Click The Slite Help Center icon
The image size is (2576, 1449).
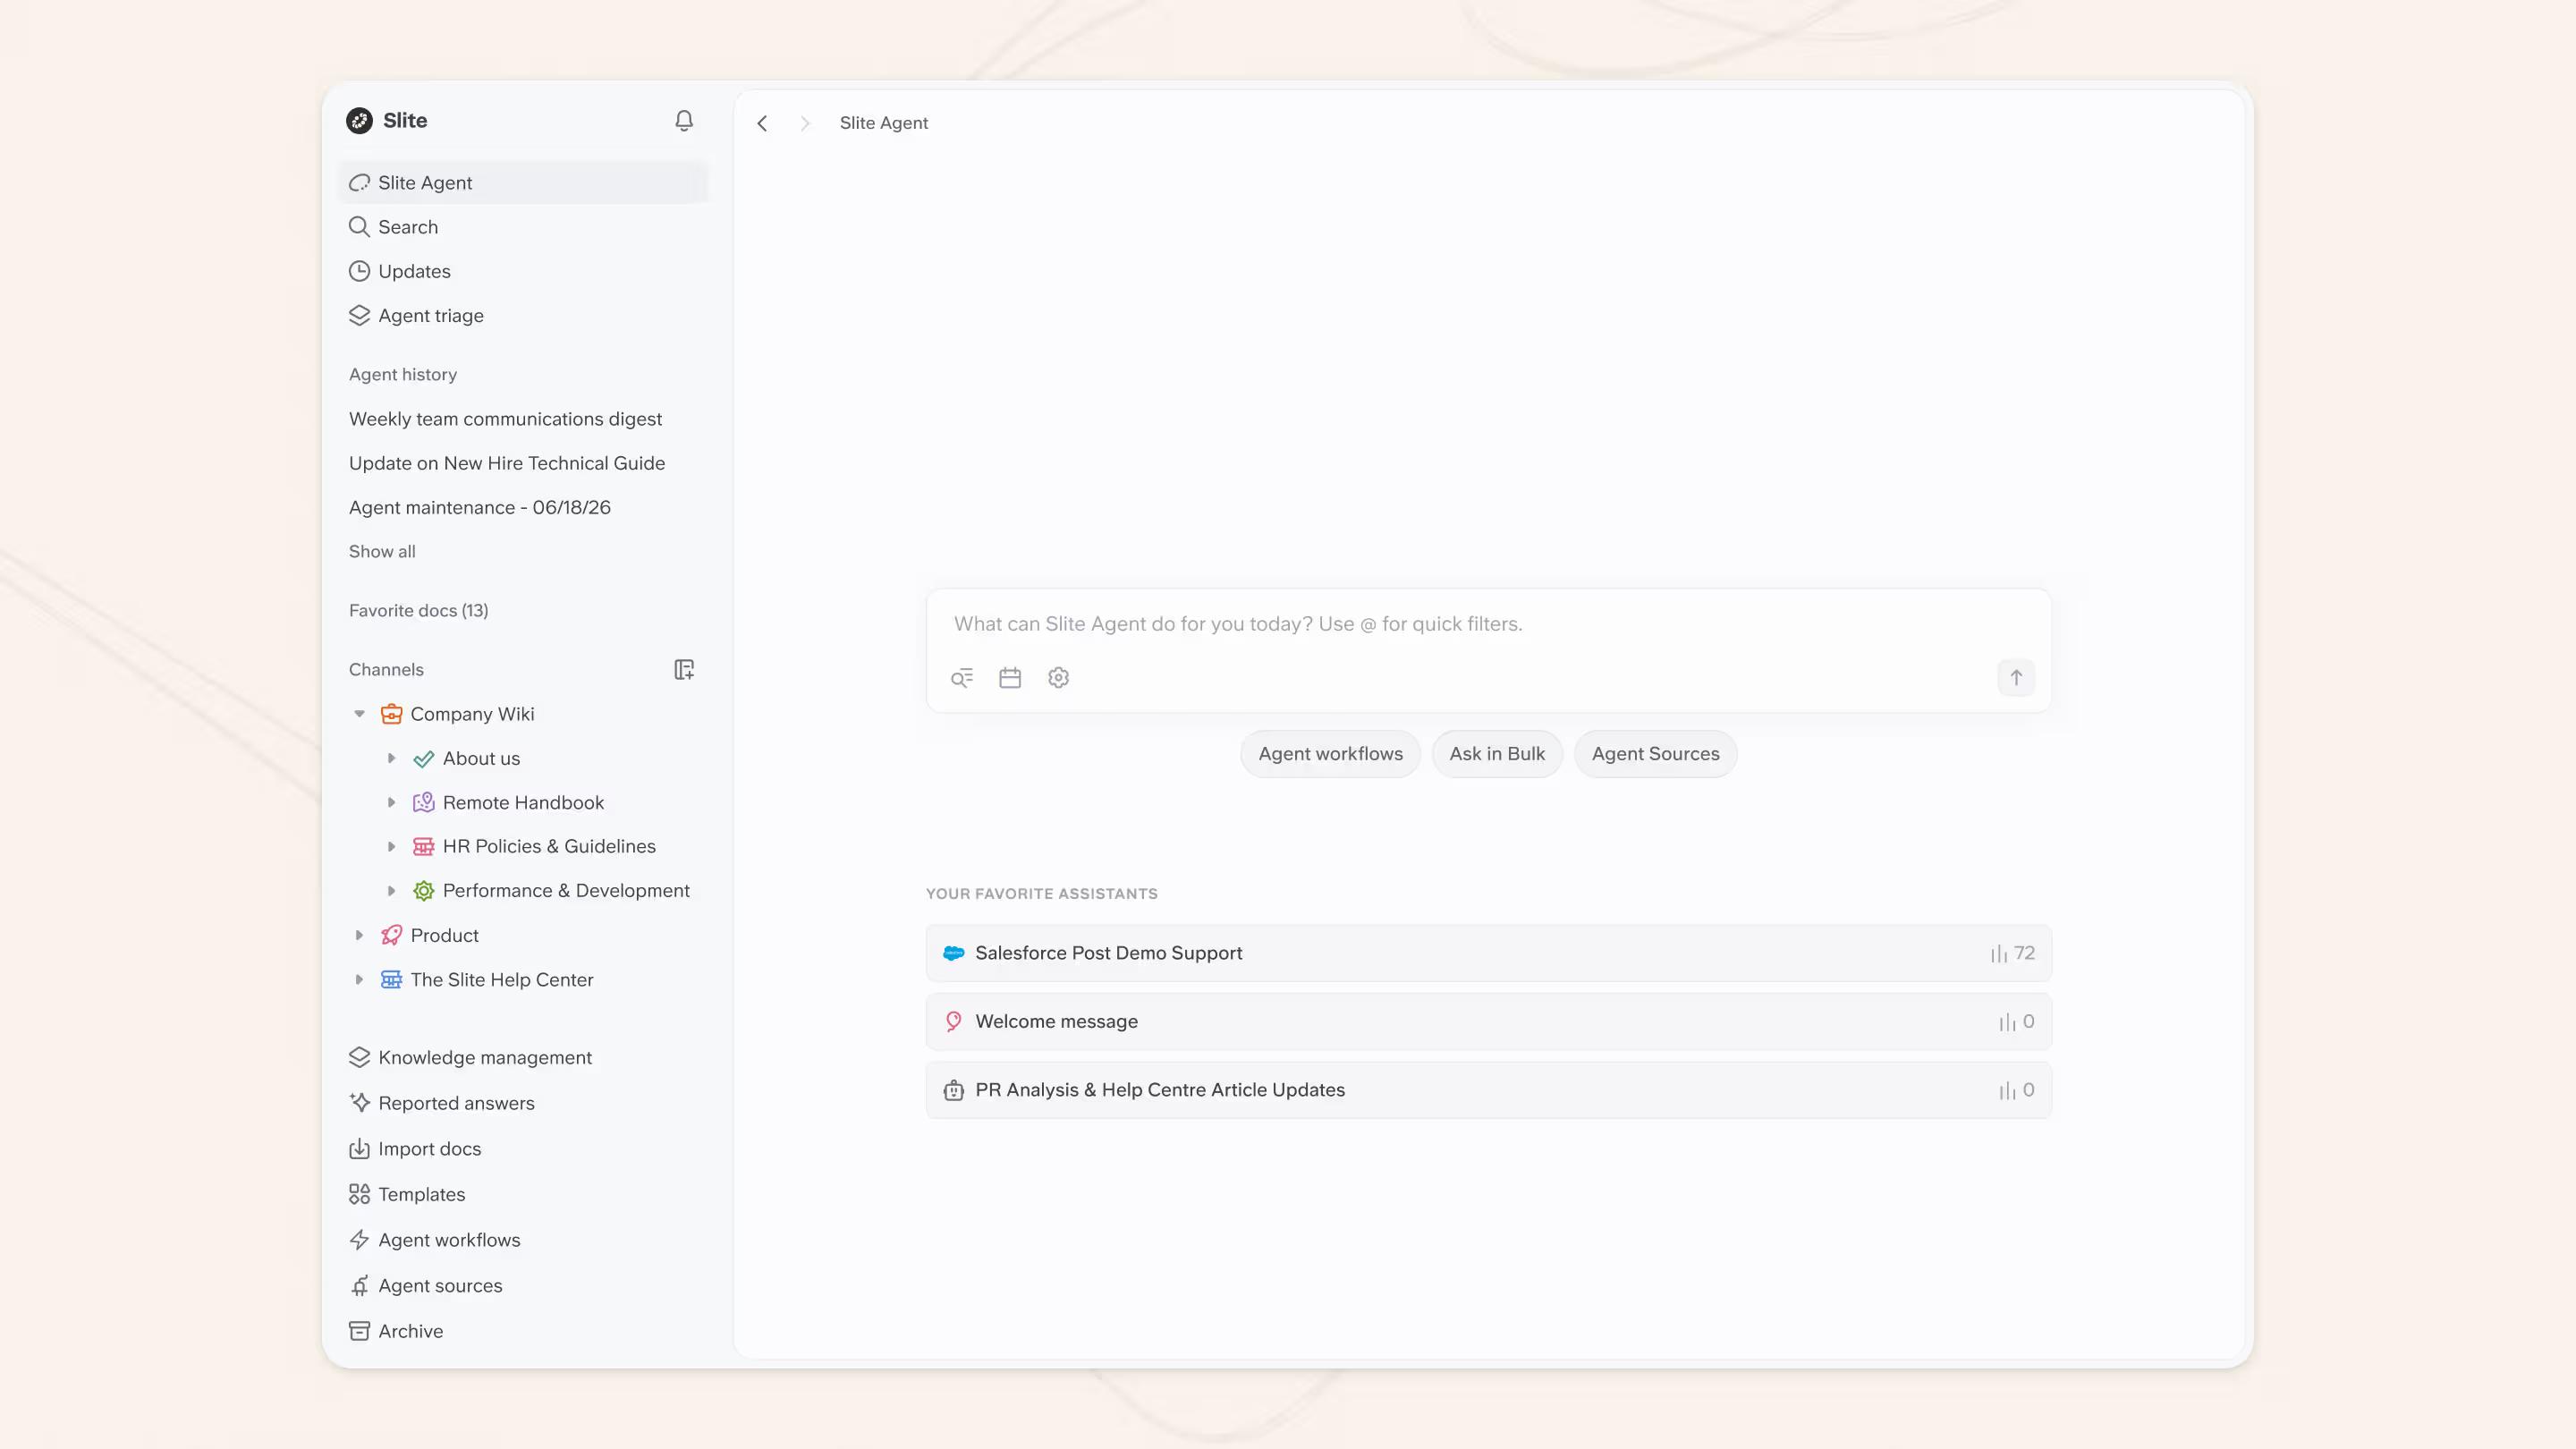pos(392,980)
